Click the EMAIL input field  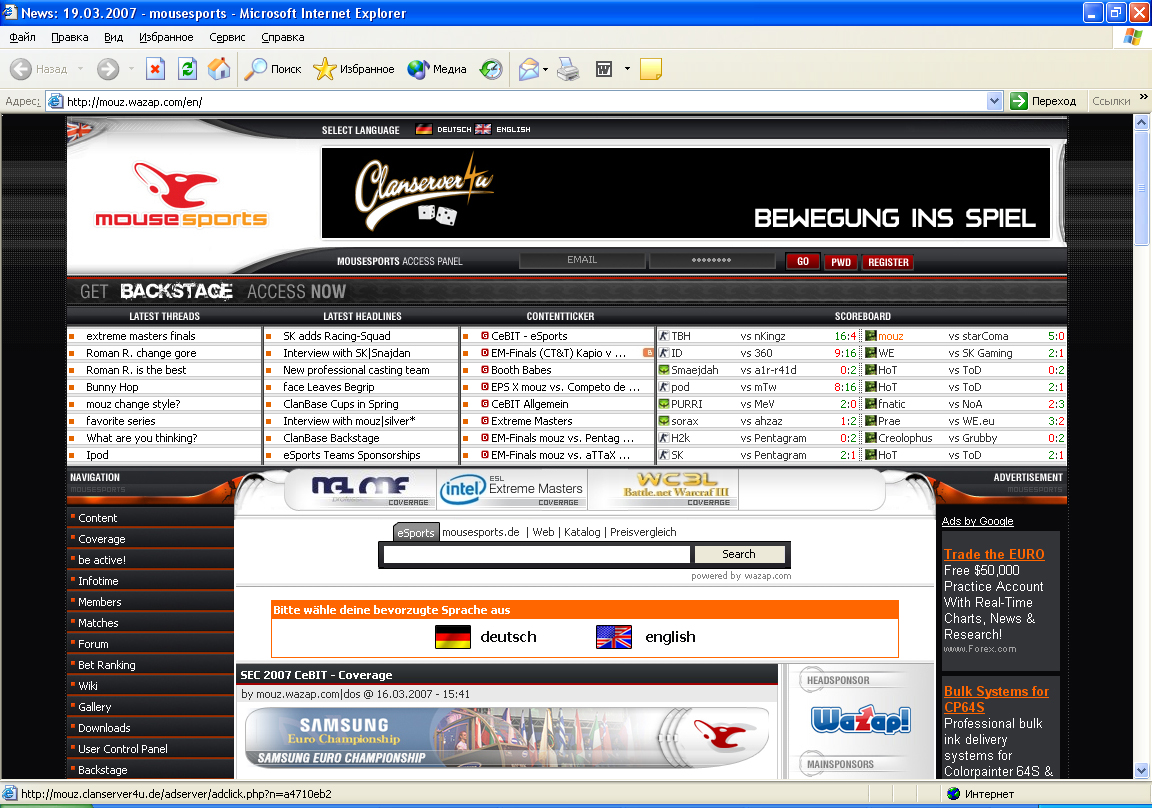tap(582, 260)
